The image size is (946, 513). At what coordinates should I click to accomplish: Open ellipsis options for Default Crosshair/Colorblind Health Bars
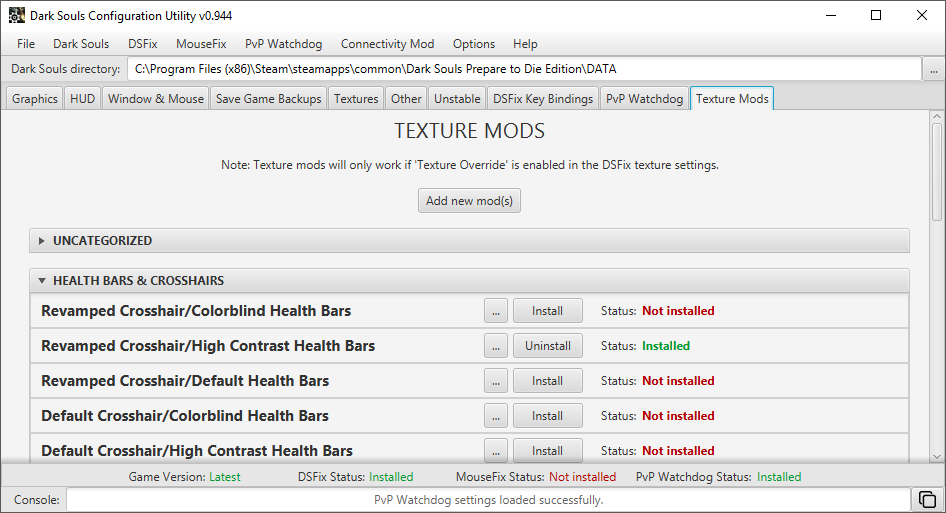tap(496, 416)
